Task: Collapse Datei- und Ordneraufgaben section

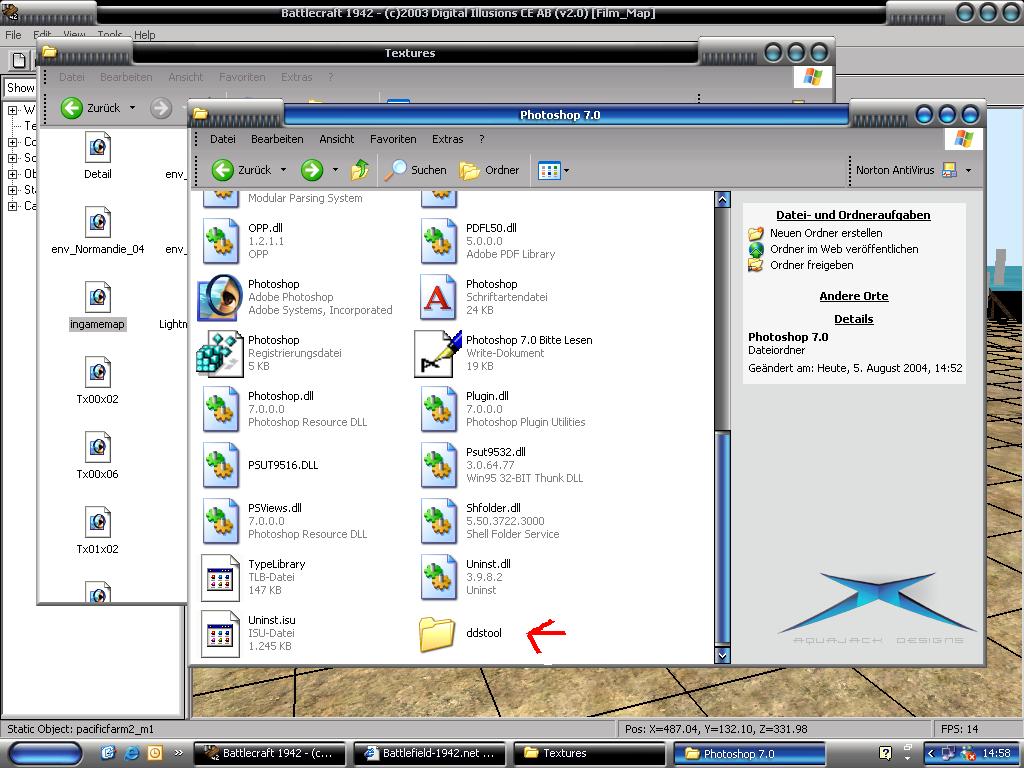Action: point(853,215)
